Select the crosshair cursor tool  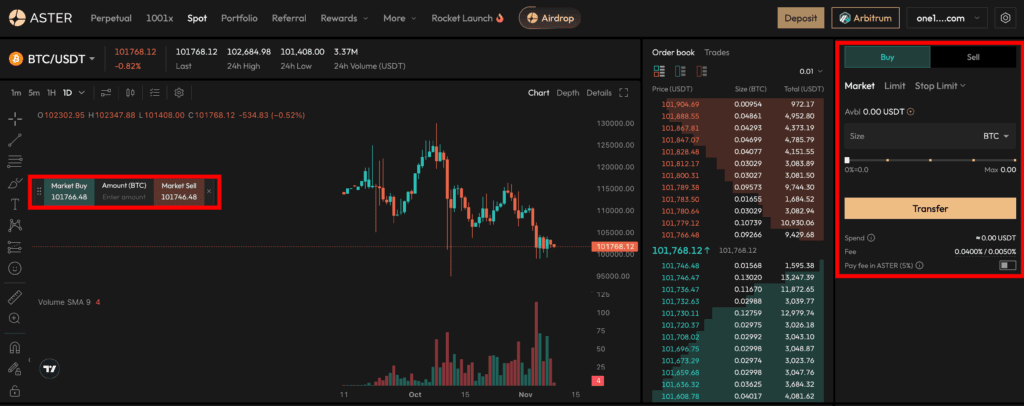(x=15, y=118)
